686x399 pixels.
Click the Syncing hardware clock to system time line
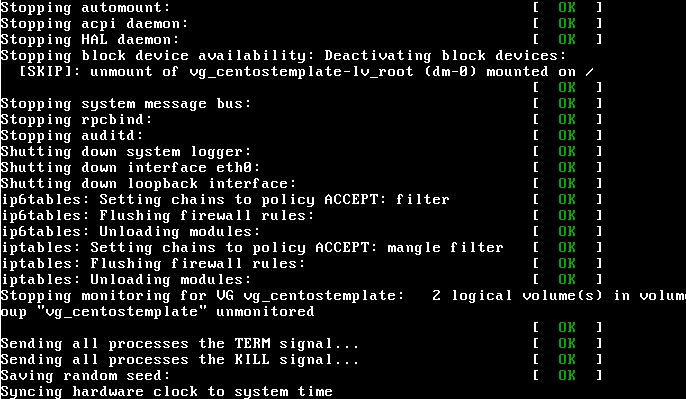[x=166, y=392]
